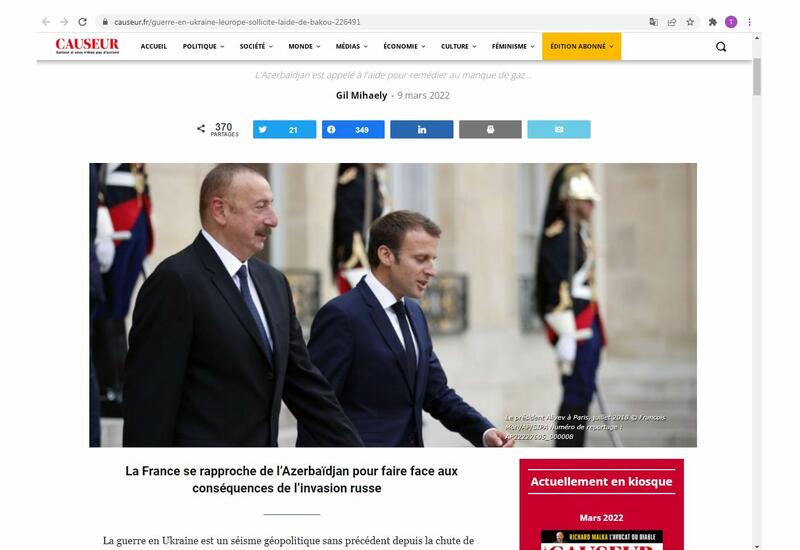Viewport: 800px width, 550px height.
Task: Reload the page with refresh icon
Action: 82,22
